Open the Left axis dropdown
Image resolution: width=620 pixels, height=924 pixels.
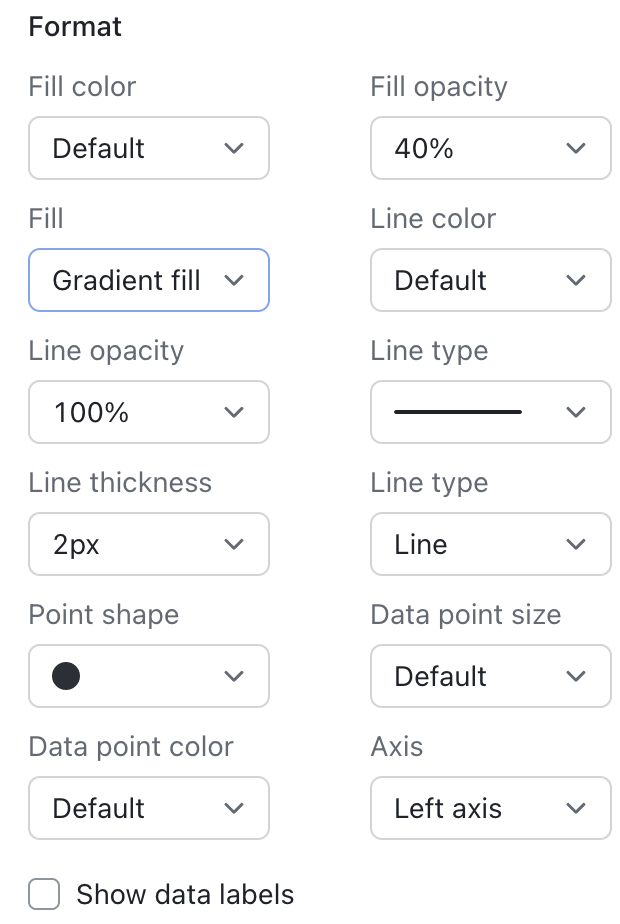(490, 808)
